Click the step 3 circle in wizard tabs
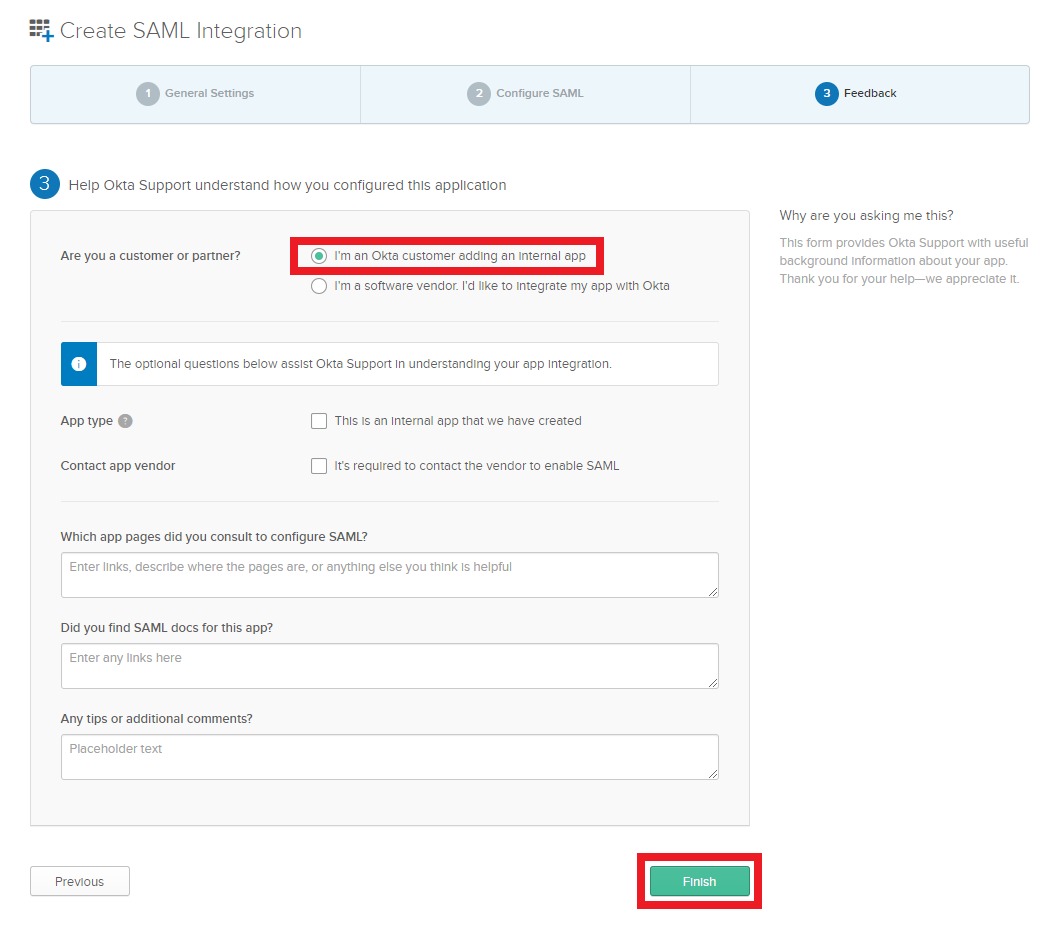This screenshot has width=1038, height=937. point(826,94)
